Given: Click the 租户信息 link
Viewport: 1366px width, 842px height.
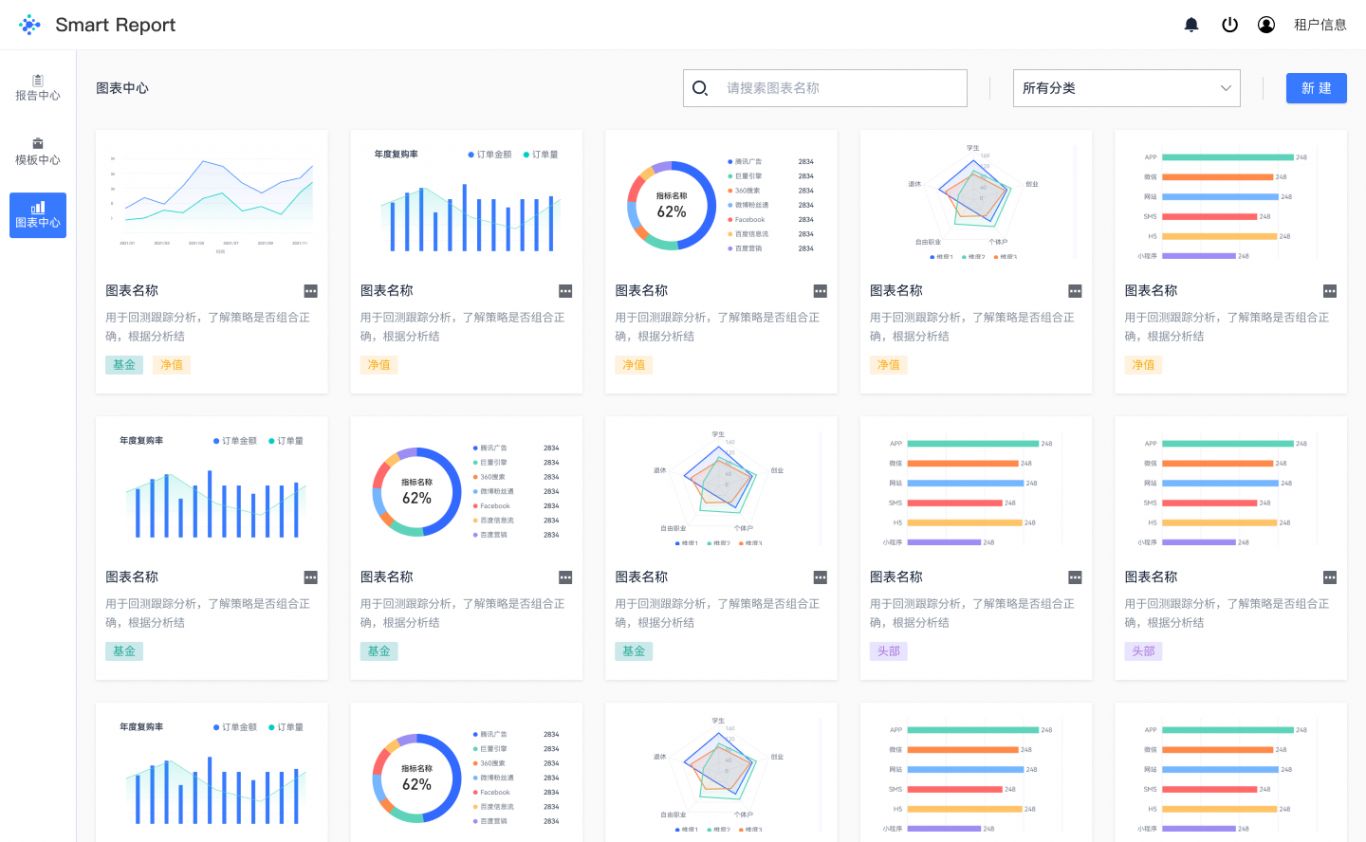Looking at the screenshot, I should 1320,25.
